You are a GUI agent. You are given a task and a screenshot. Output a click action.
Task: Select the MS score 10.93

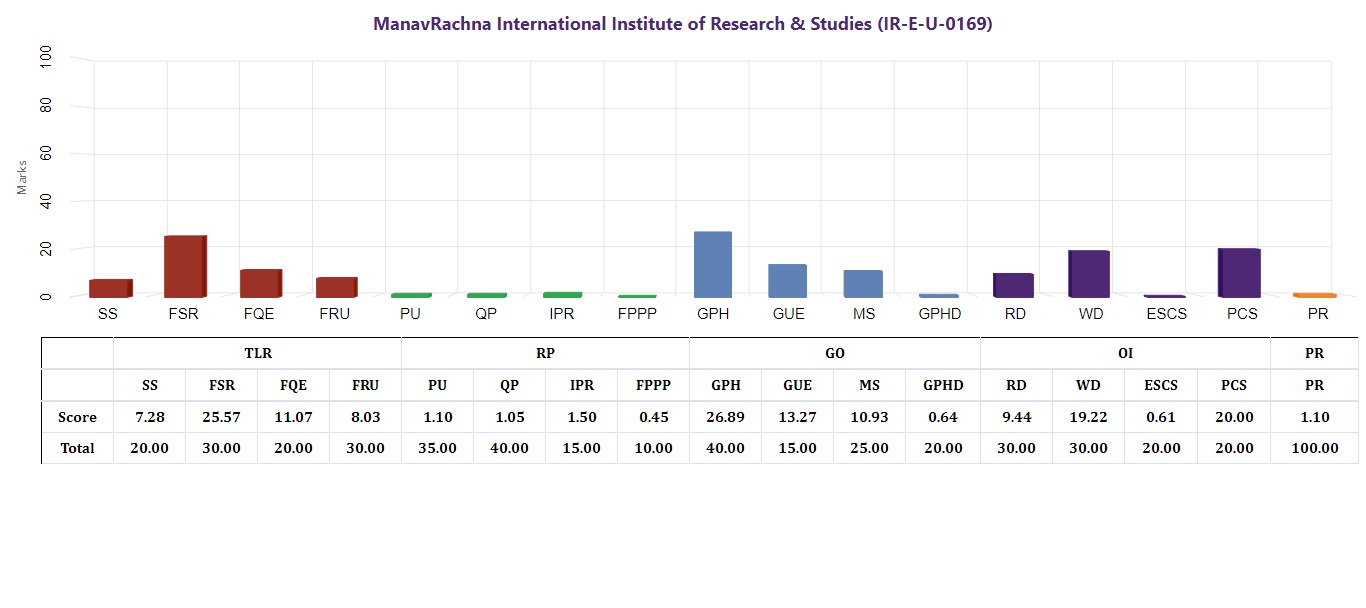point(870,417)
